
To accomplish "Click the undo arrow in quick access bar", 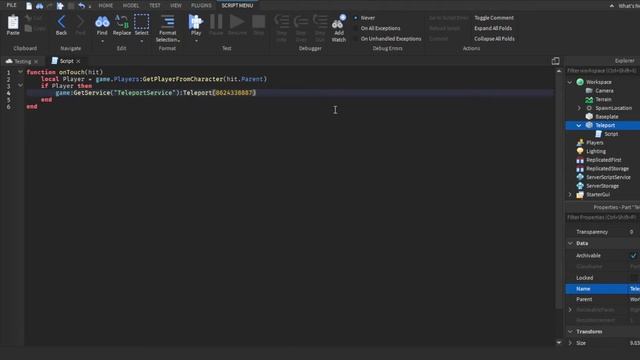I will (x=82, y=6).
